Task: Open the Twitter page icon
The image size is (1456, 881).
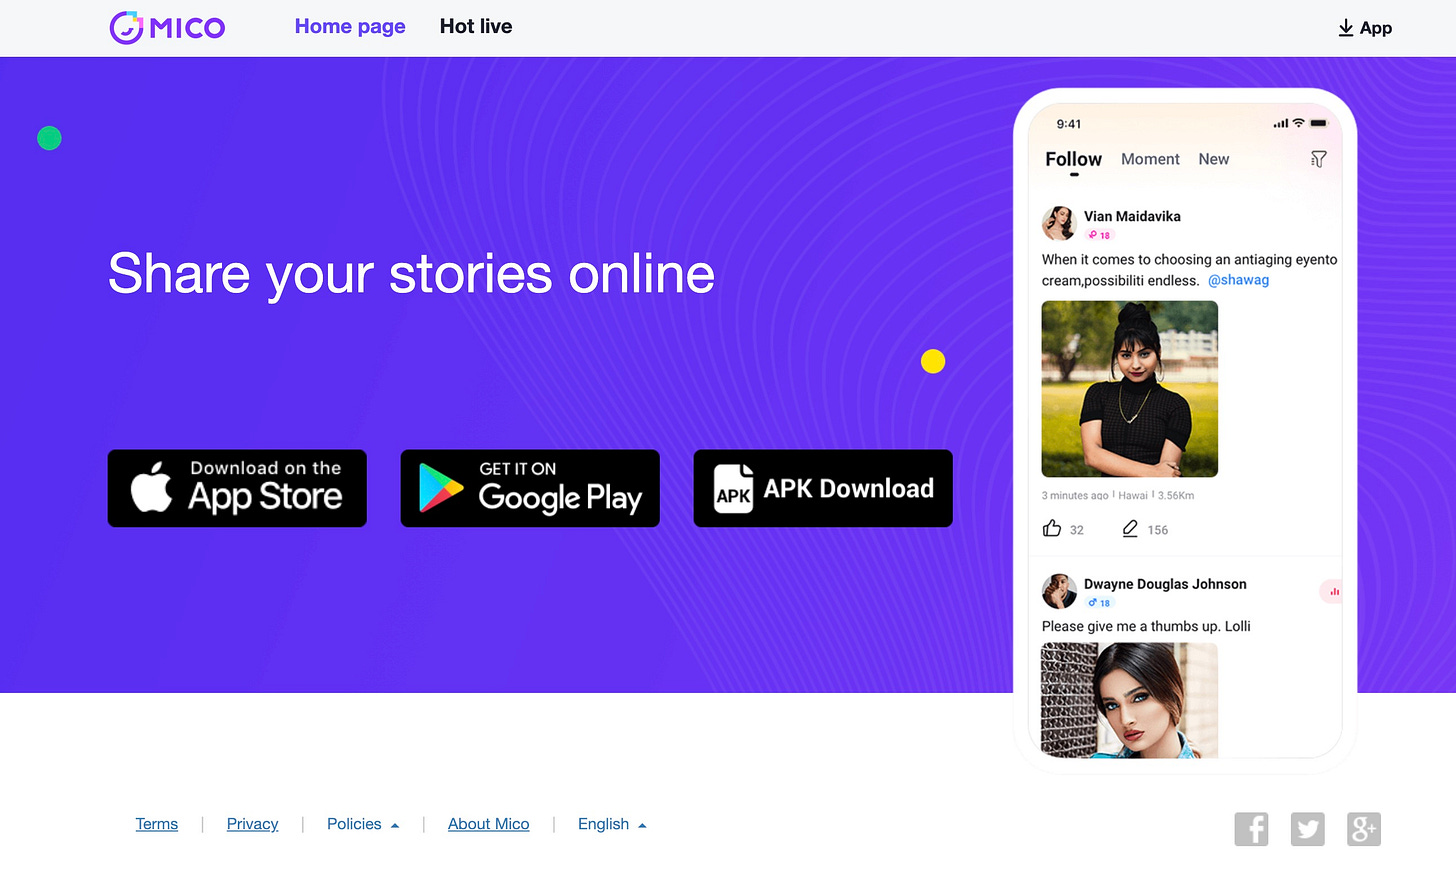Action: (x=1307, y=829)
